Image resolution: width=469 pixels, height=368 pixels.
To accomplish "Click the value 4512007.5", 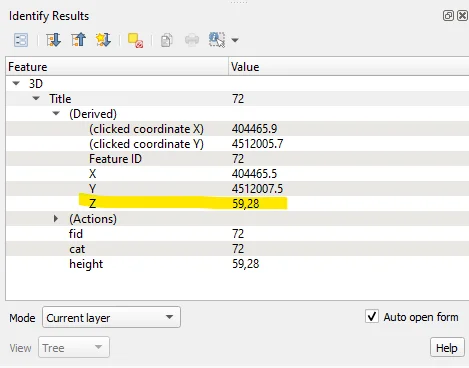I will pos(257,189).
